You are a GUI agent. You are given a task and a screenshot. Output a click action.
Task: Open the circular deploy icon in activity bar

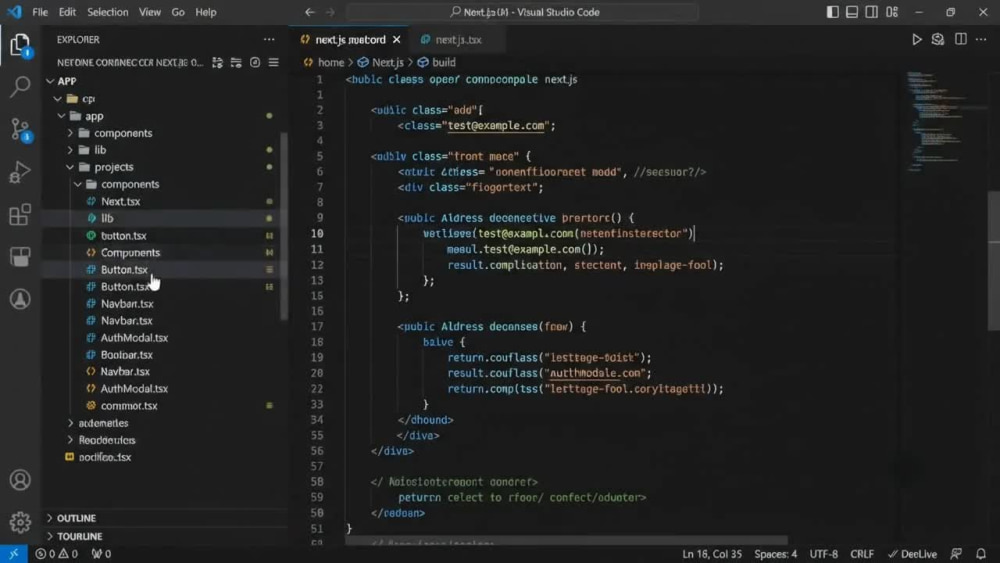click(x=20, y=299)
